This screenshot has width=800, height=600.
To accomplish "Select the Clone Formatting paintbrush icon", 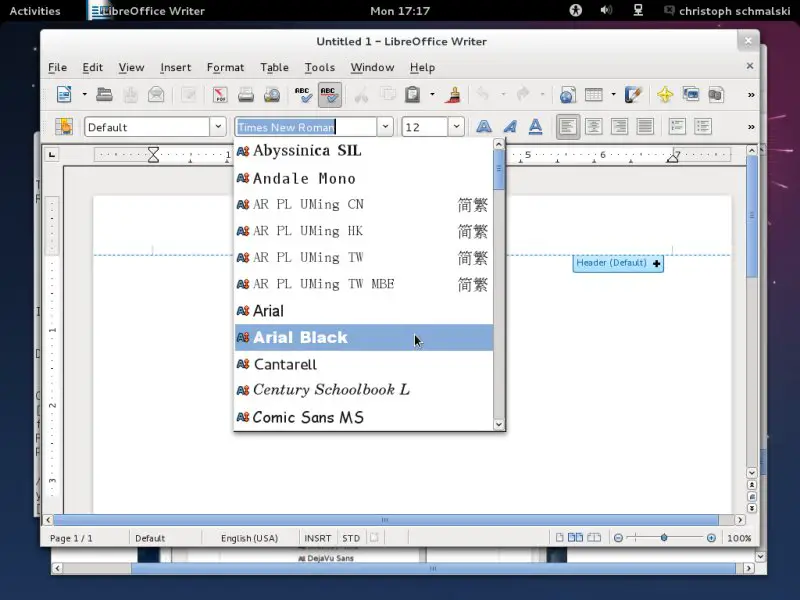I will coord(453,94).
